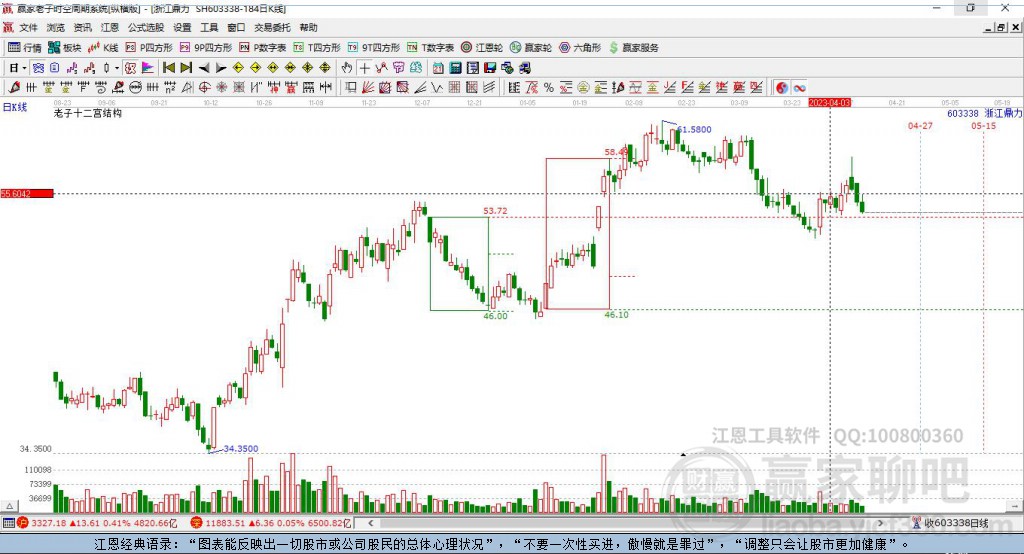The image size is (1024, 554).
Task: Select the spiral drawing tool
Action: [101, 88]
